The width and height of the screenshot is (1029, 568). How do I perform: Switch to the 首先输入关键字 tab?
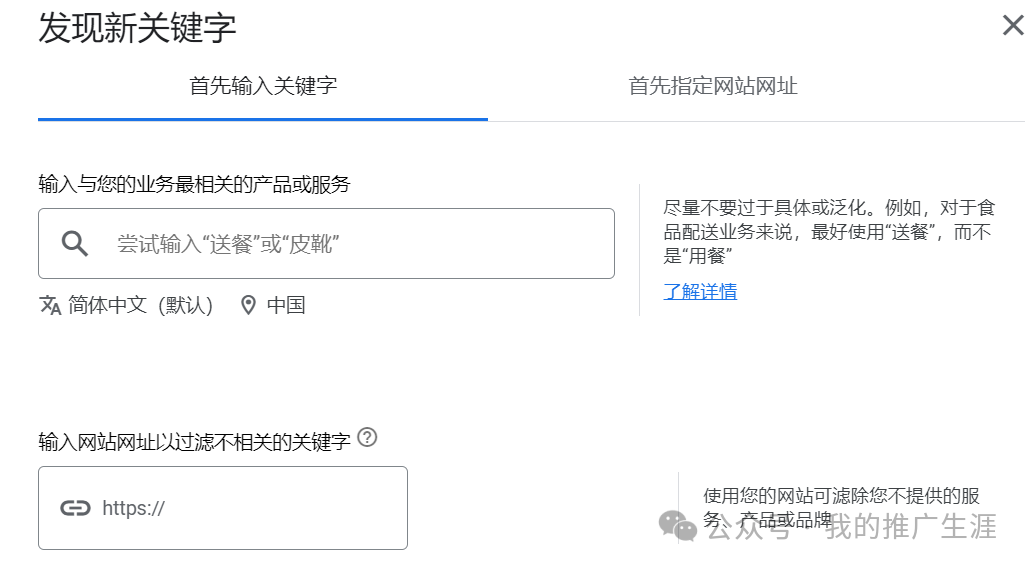[263, 86]
